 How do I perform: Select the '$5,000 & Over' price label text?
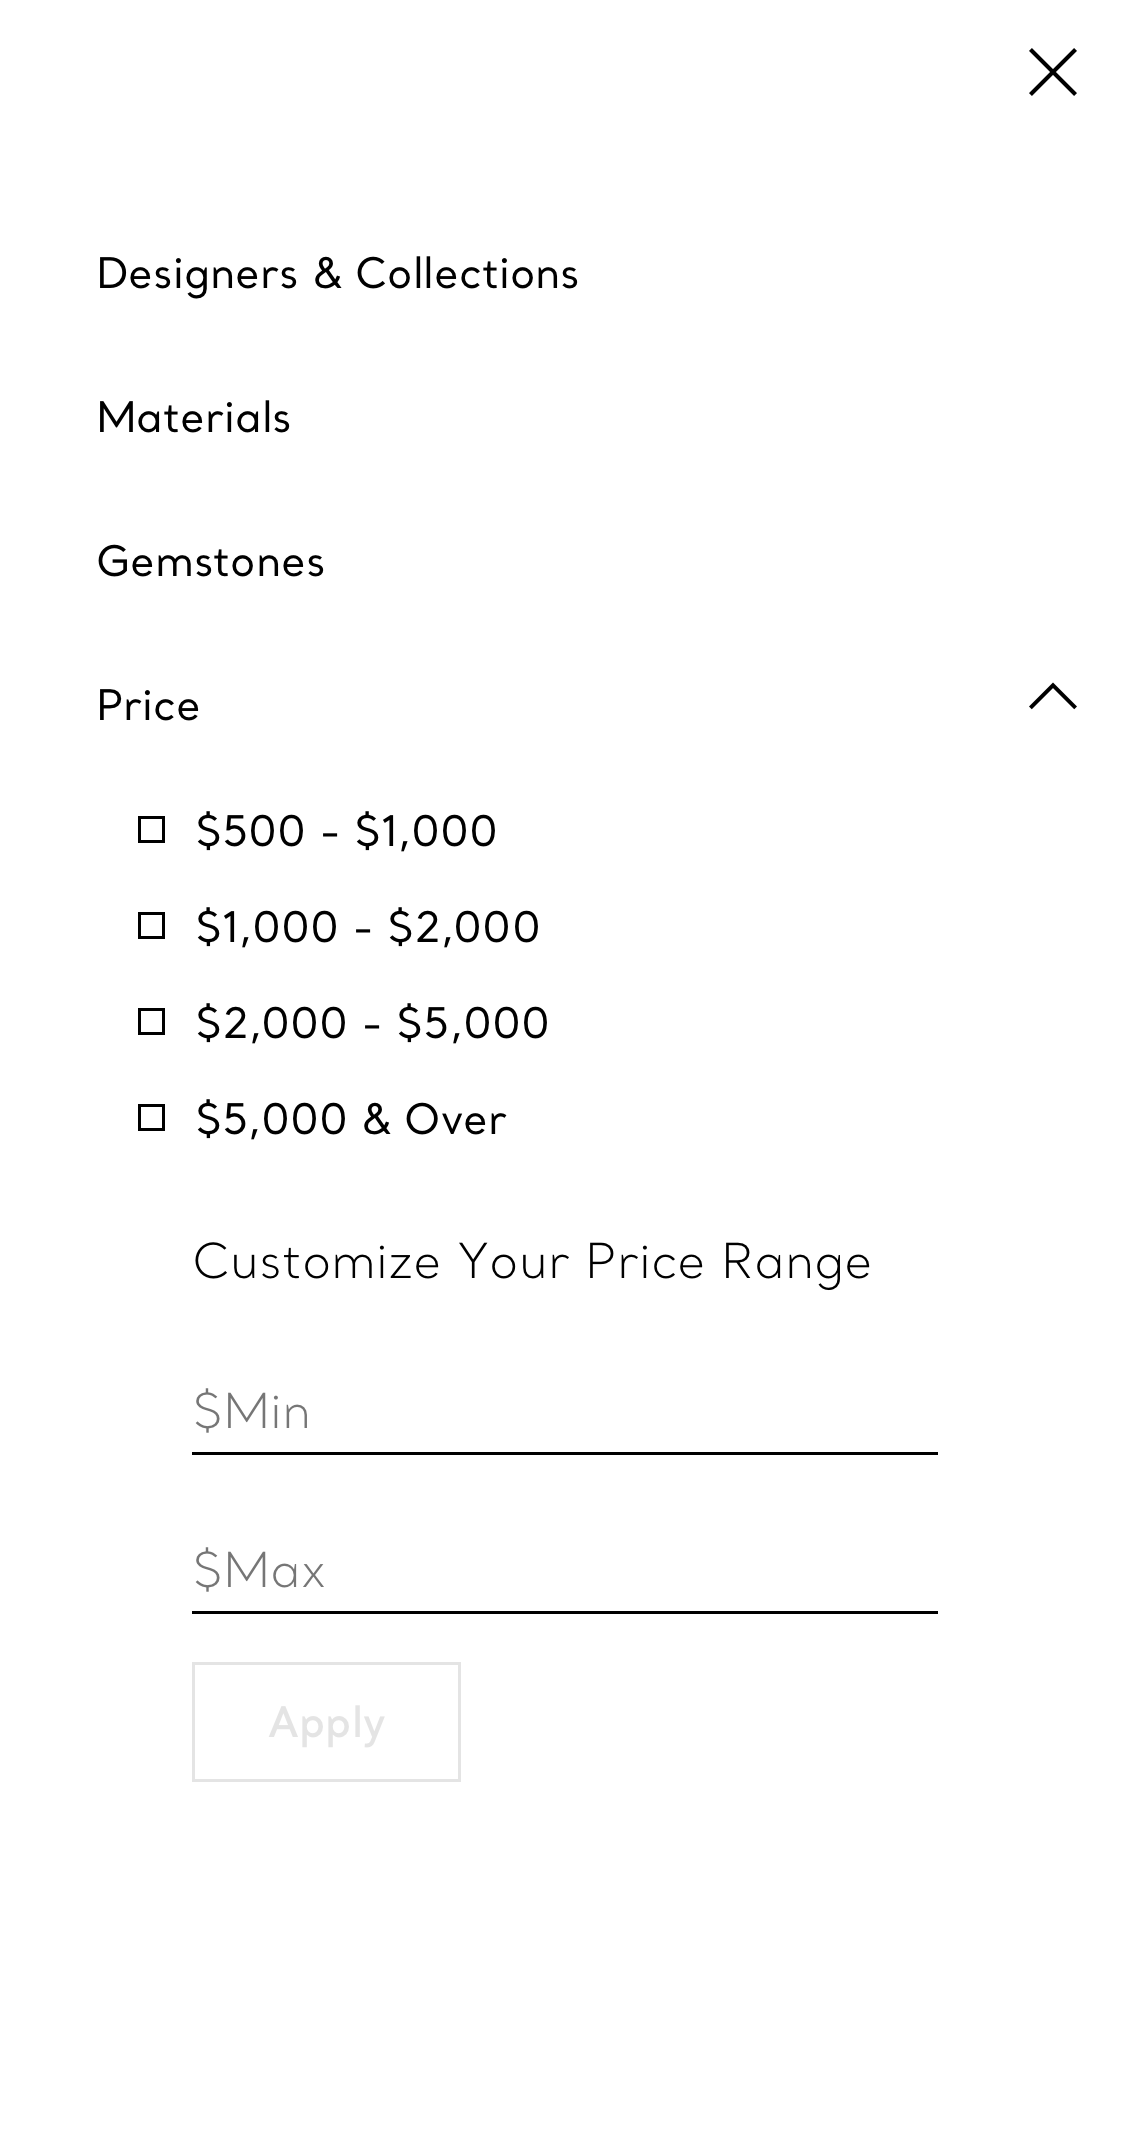[351, 1119]
